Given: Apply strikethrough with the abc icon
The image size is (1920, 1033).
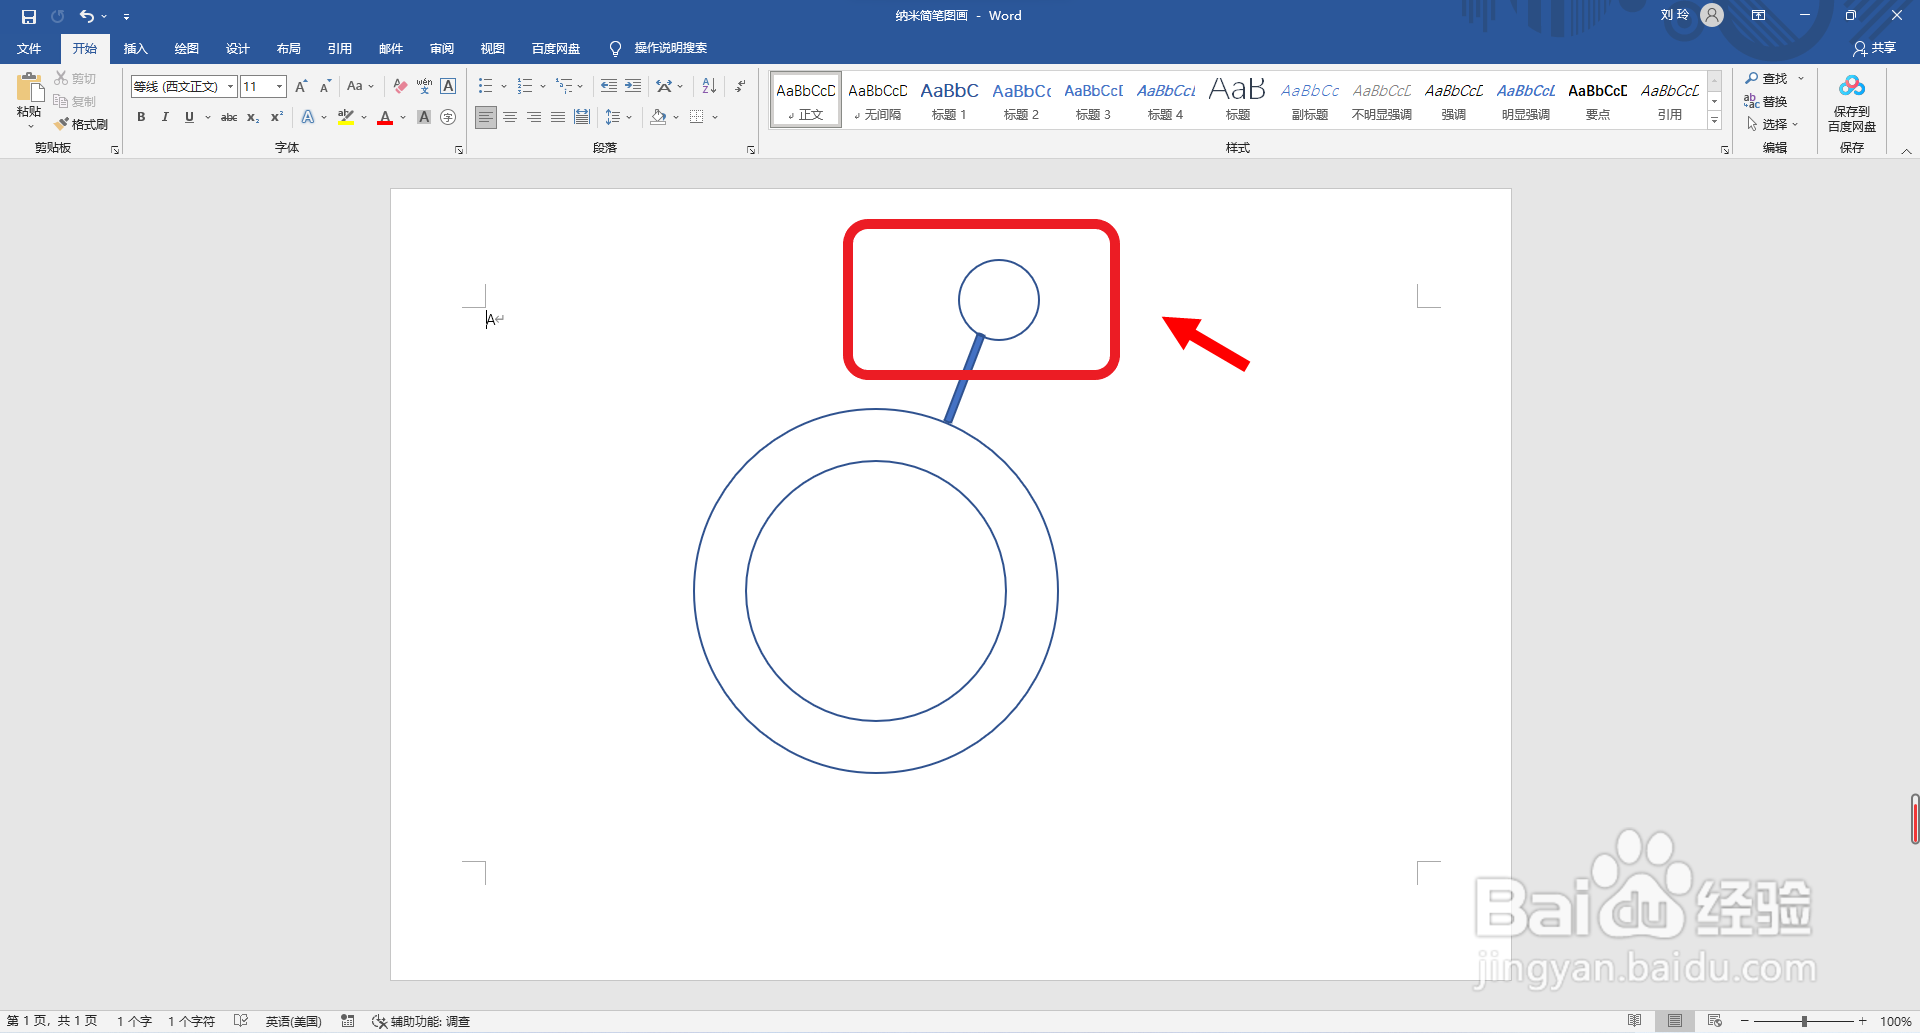Looking at the screenshot, I should [x=229, y=117].
